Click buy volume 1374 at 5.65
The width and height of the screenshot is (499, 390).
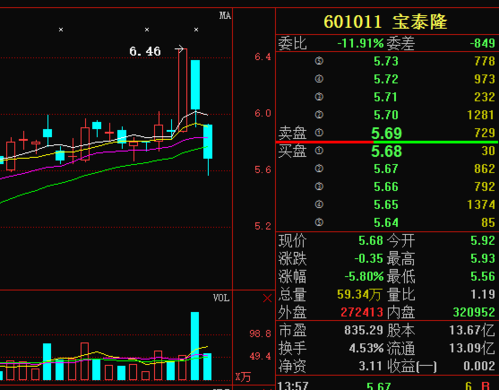point(481,205)
